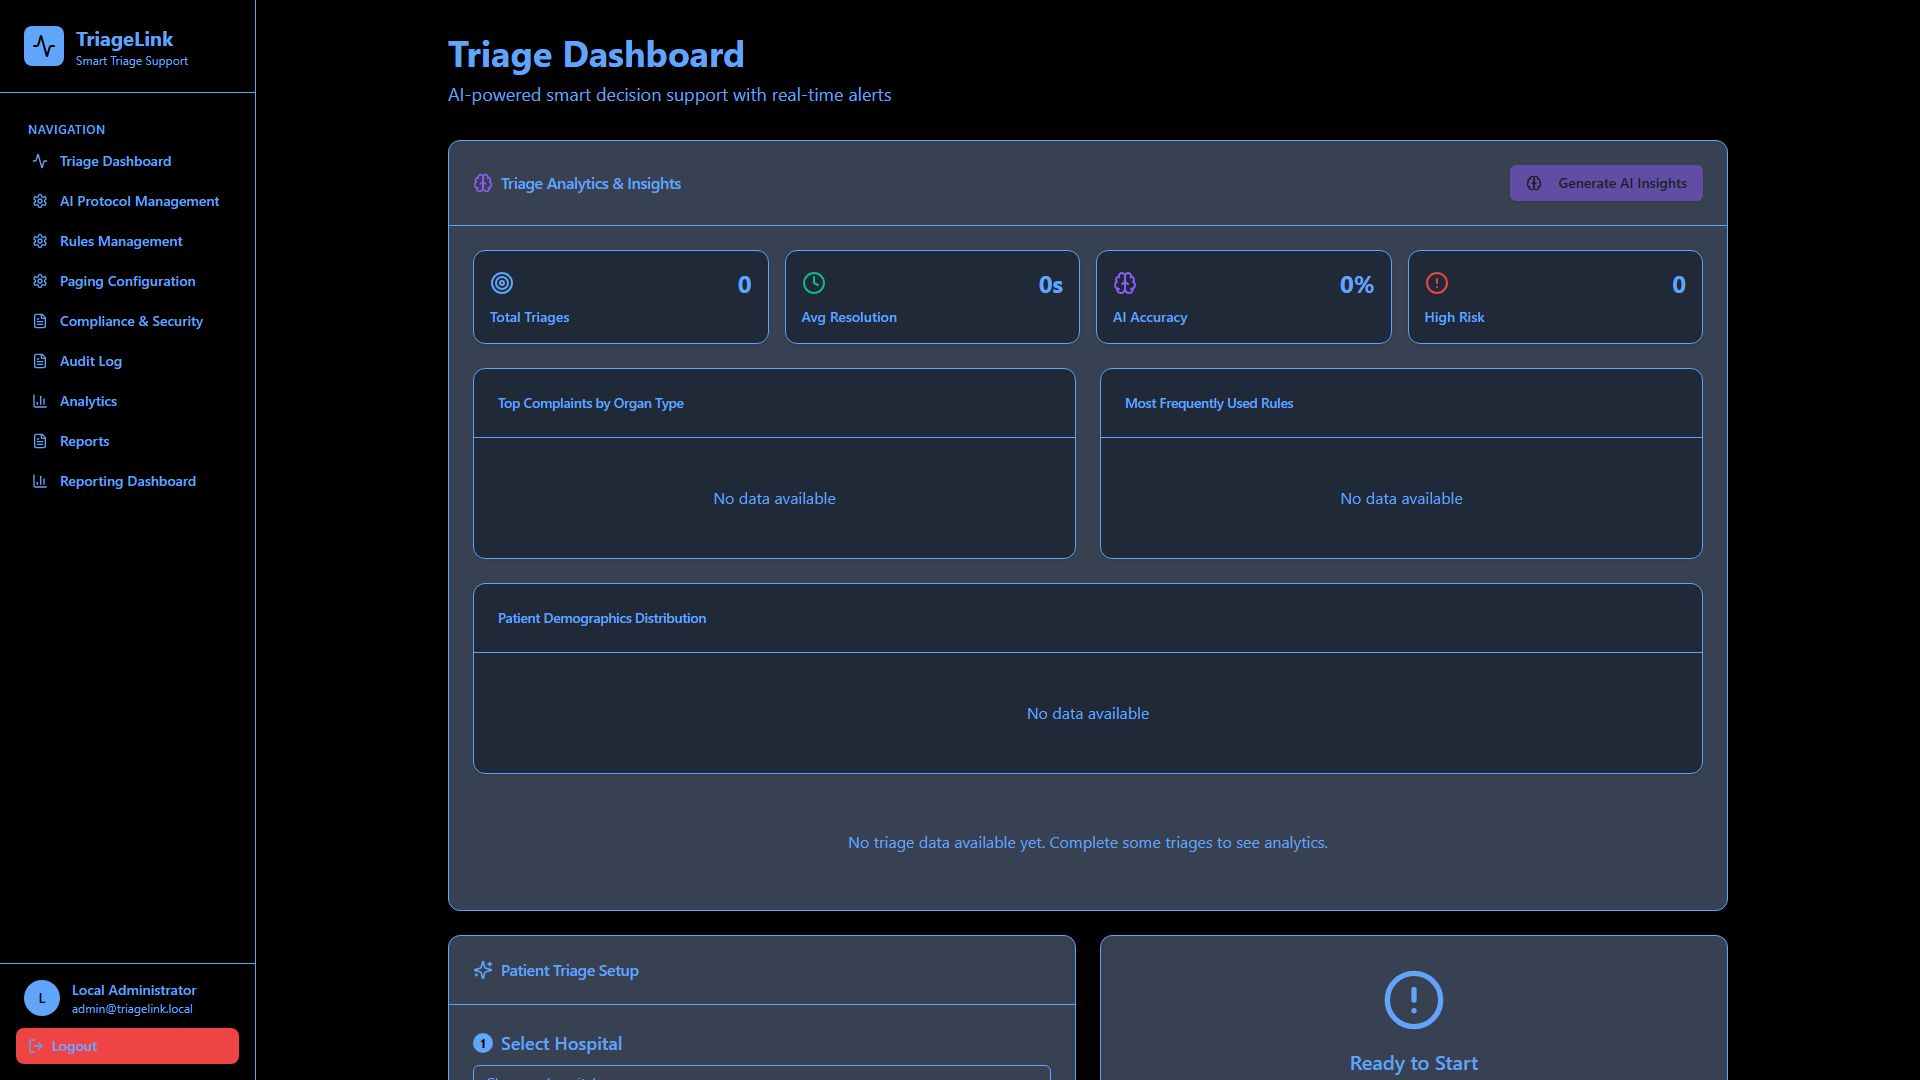Click the 0% AI Accuracy value
The width and height of the screenshot is (1920, 1080).
[1357, 285]
